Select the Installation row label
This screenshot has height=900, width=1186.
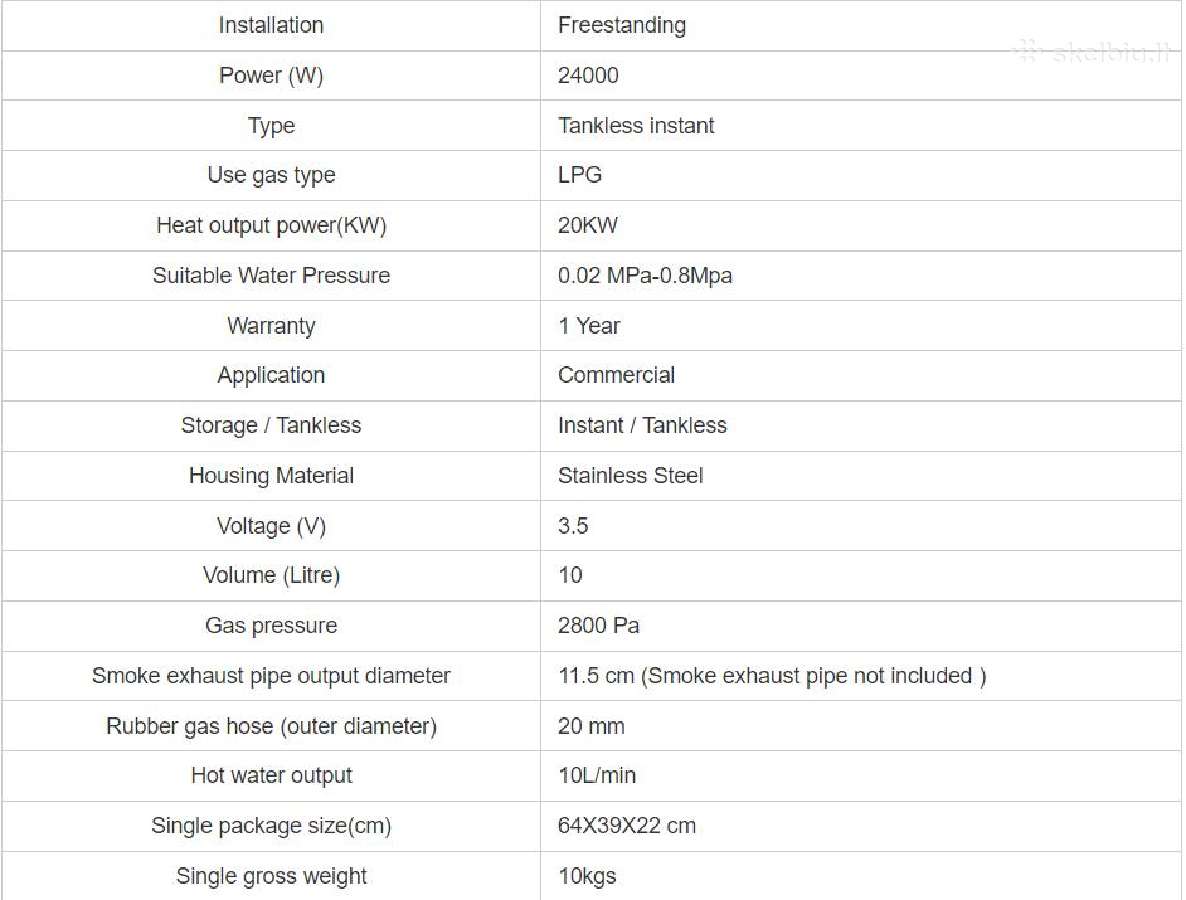[271, 25]
